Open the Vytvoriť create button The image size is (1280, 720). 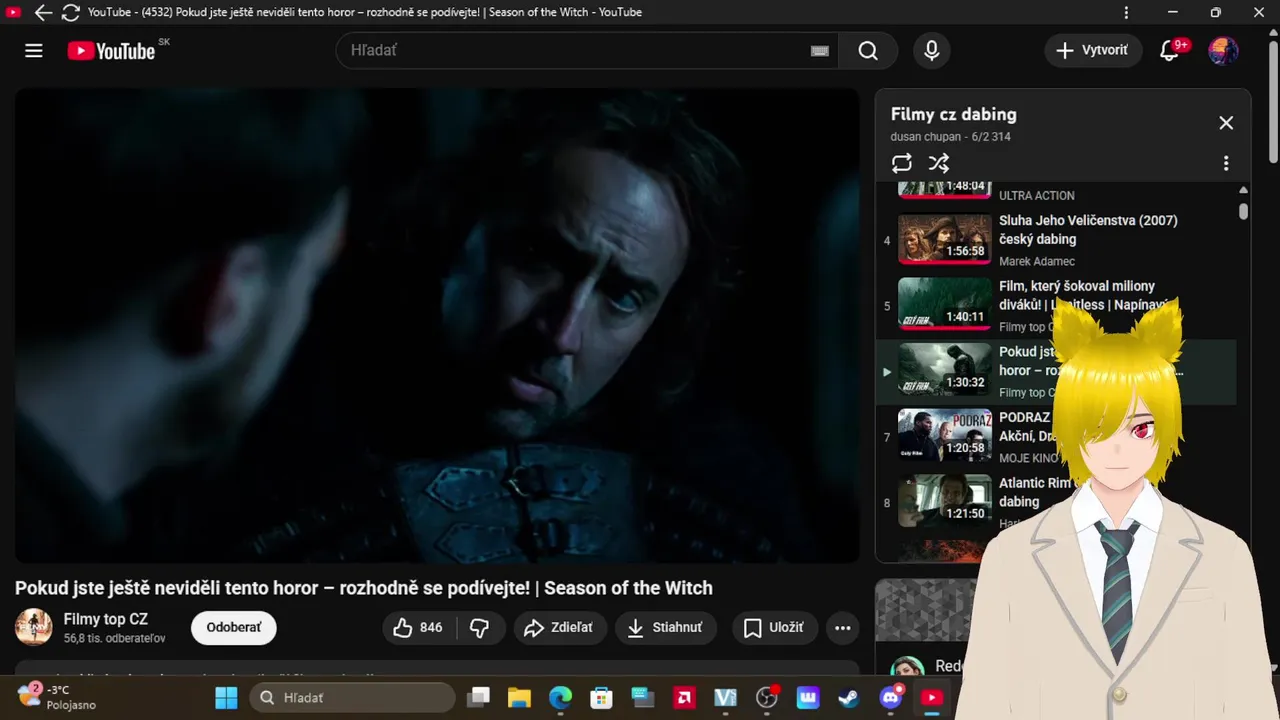[x=1093, y=50]
